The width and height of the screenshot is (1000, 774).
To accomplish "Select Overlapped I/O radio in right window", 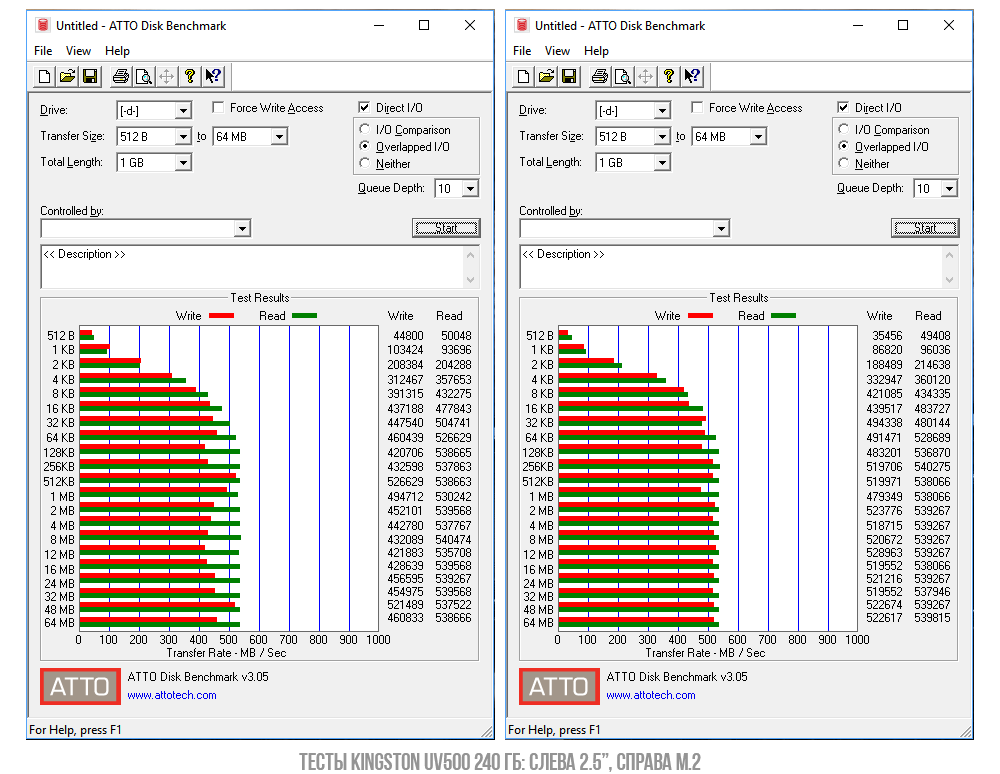I will 843,146.
